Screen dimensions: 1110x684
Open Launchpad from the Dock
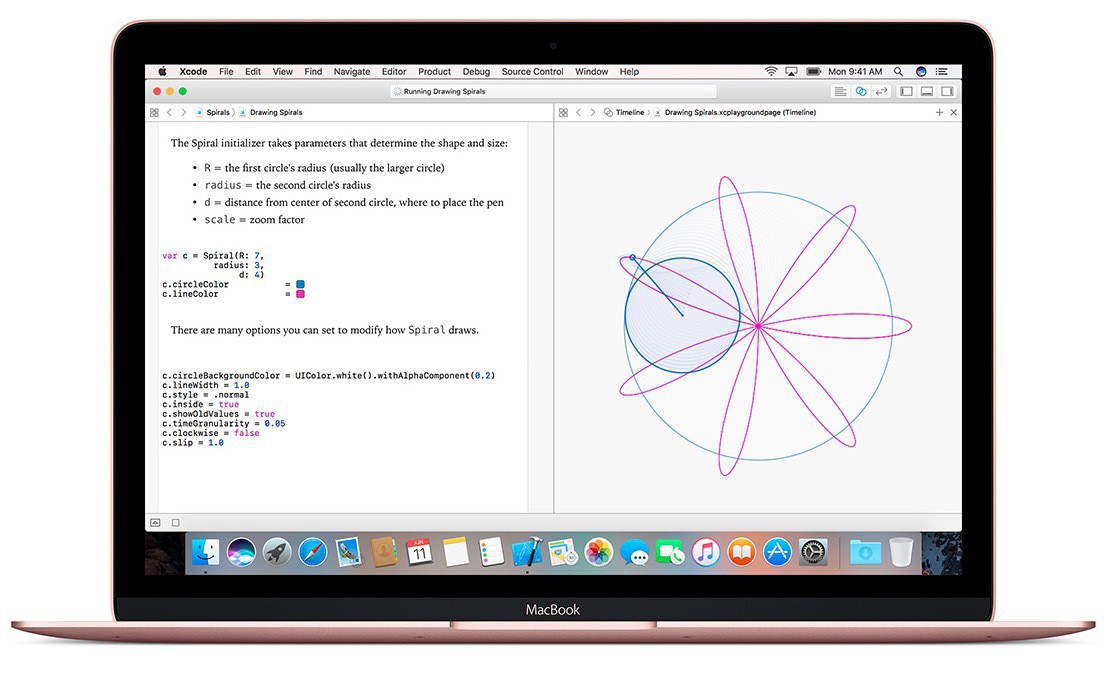coord(277,552)
